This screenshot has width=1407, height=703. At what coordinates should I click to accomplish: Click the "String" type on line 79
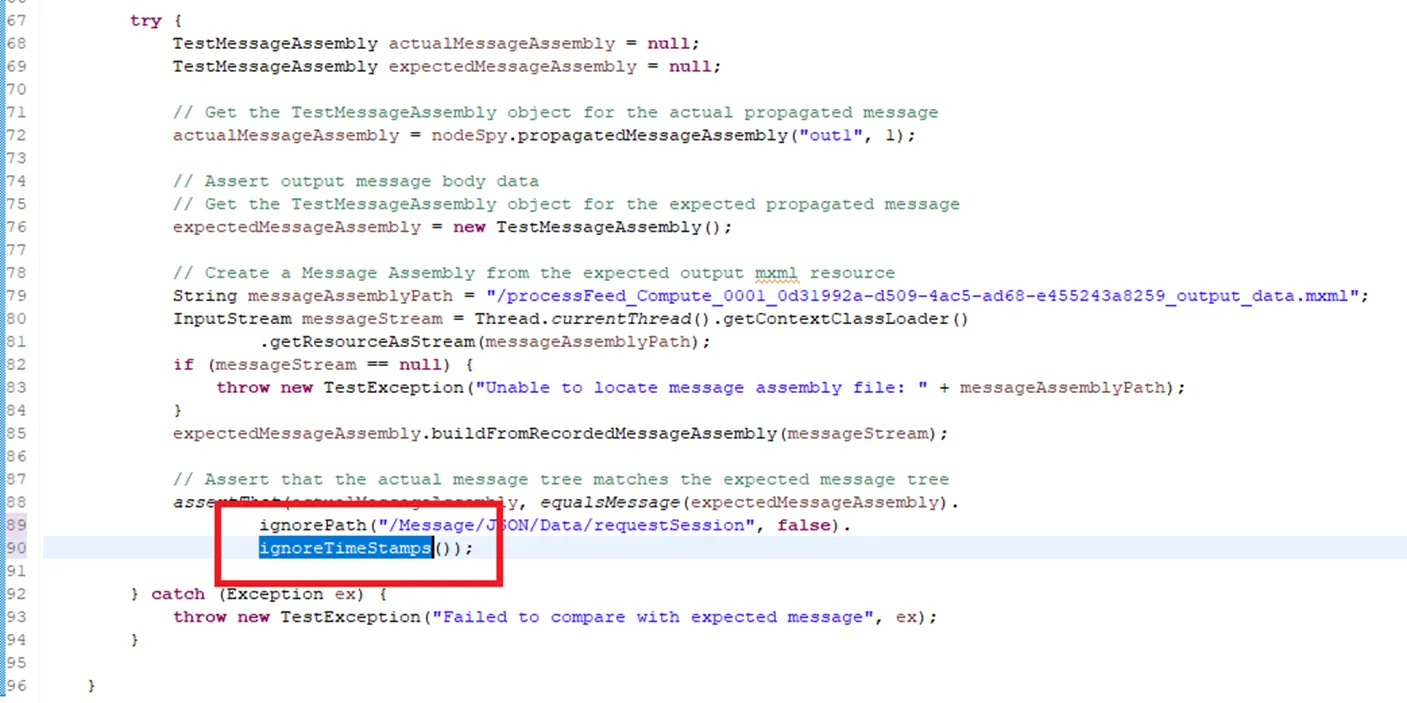tap(205, 296)
